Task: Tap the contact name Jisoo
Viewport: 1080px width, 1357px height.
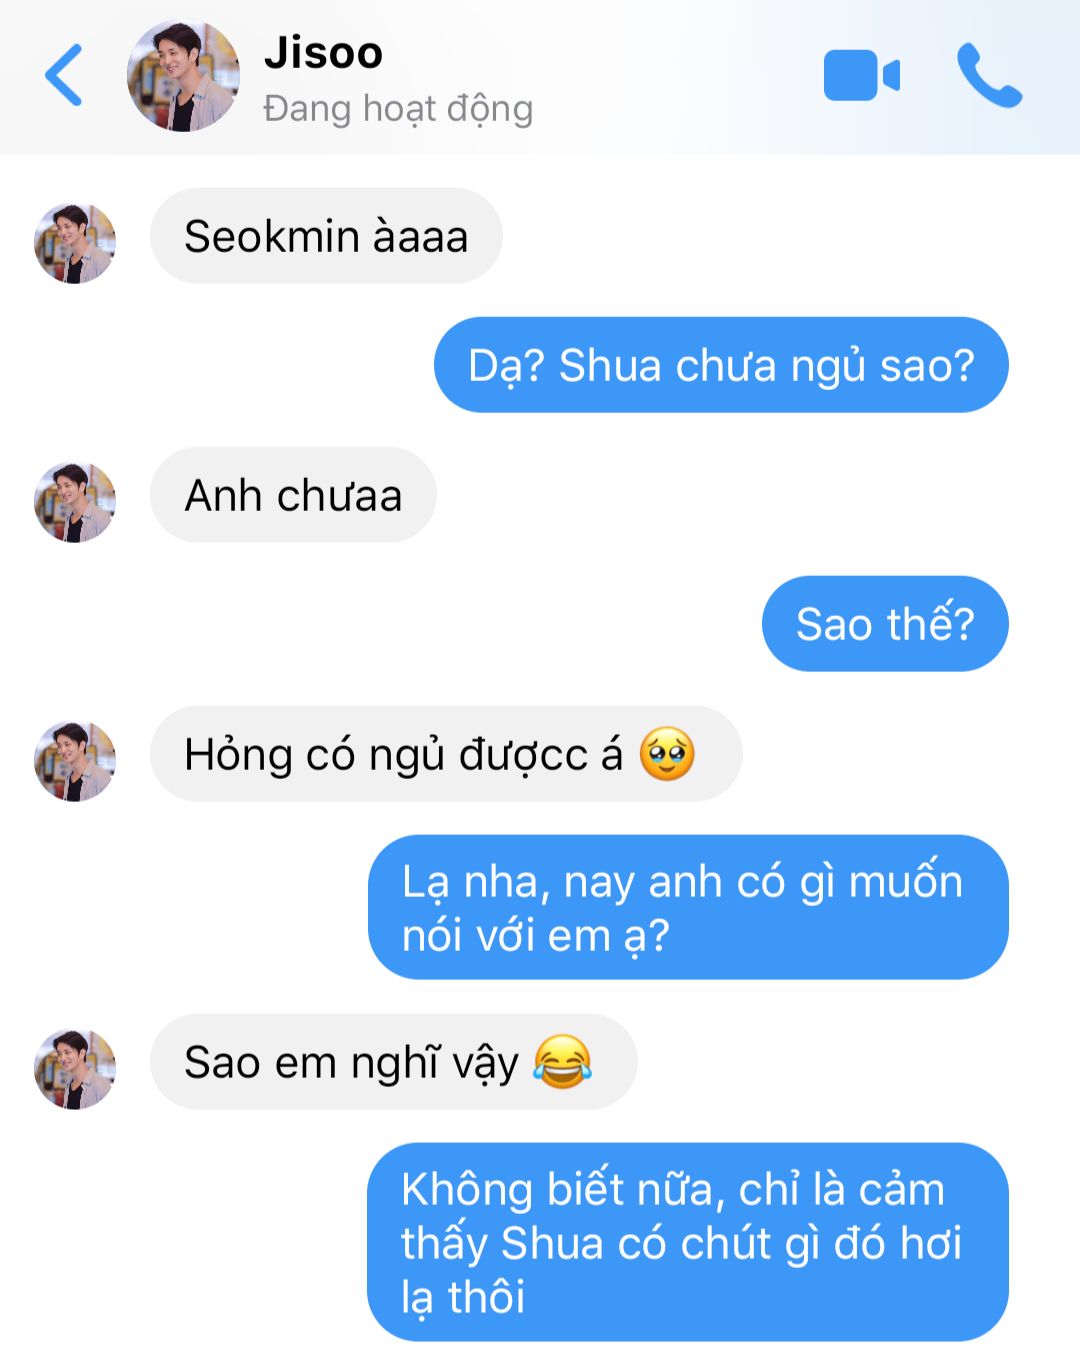Action: click(x=323, y=53)
